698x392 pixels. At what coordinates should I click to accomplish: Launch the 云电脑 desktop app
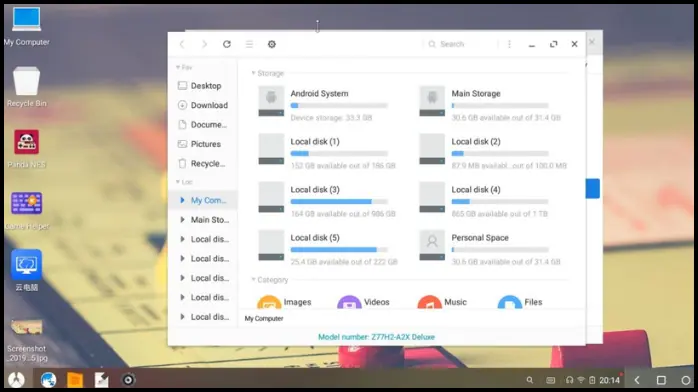coord(27,271)
